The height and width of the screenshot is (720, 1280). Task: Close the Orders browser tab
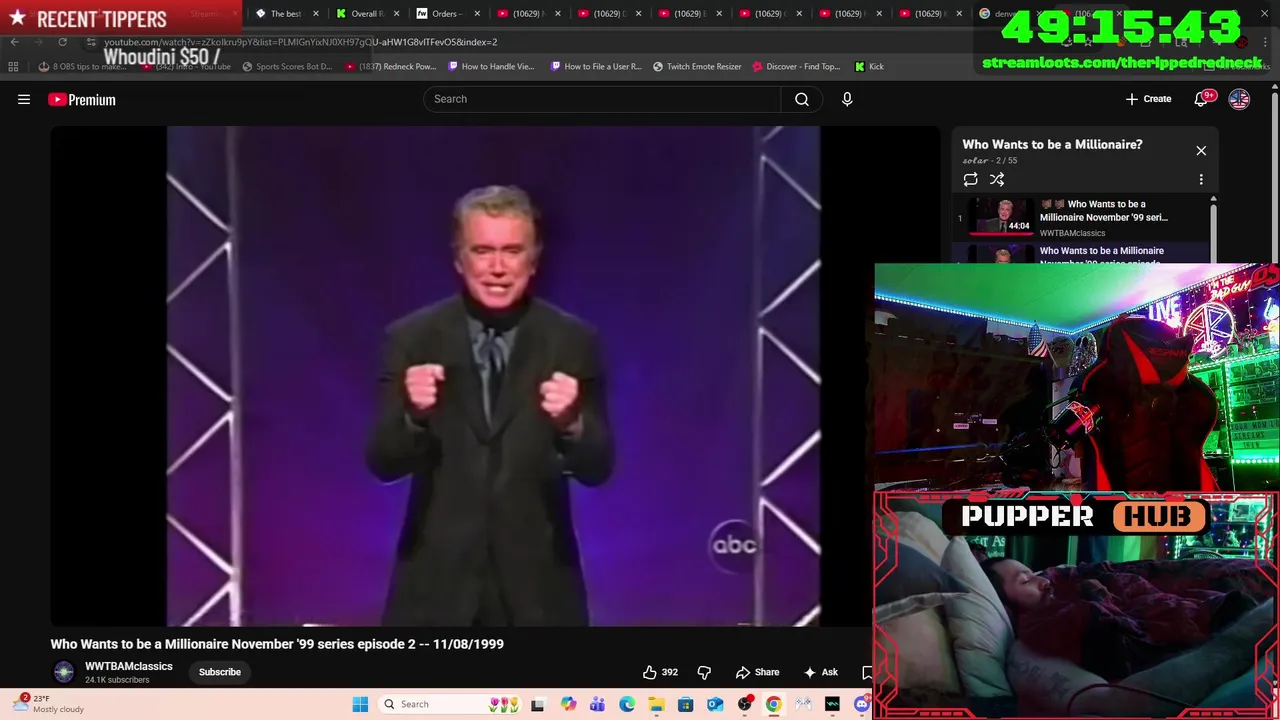click(476, 14)
